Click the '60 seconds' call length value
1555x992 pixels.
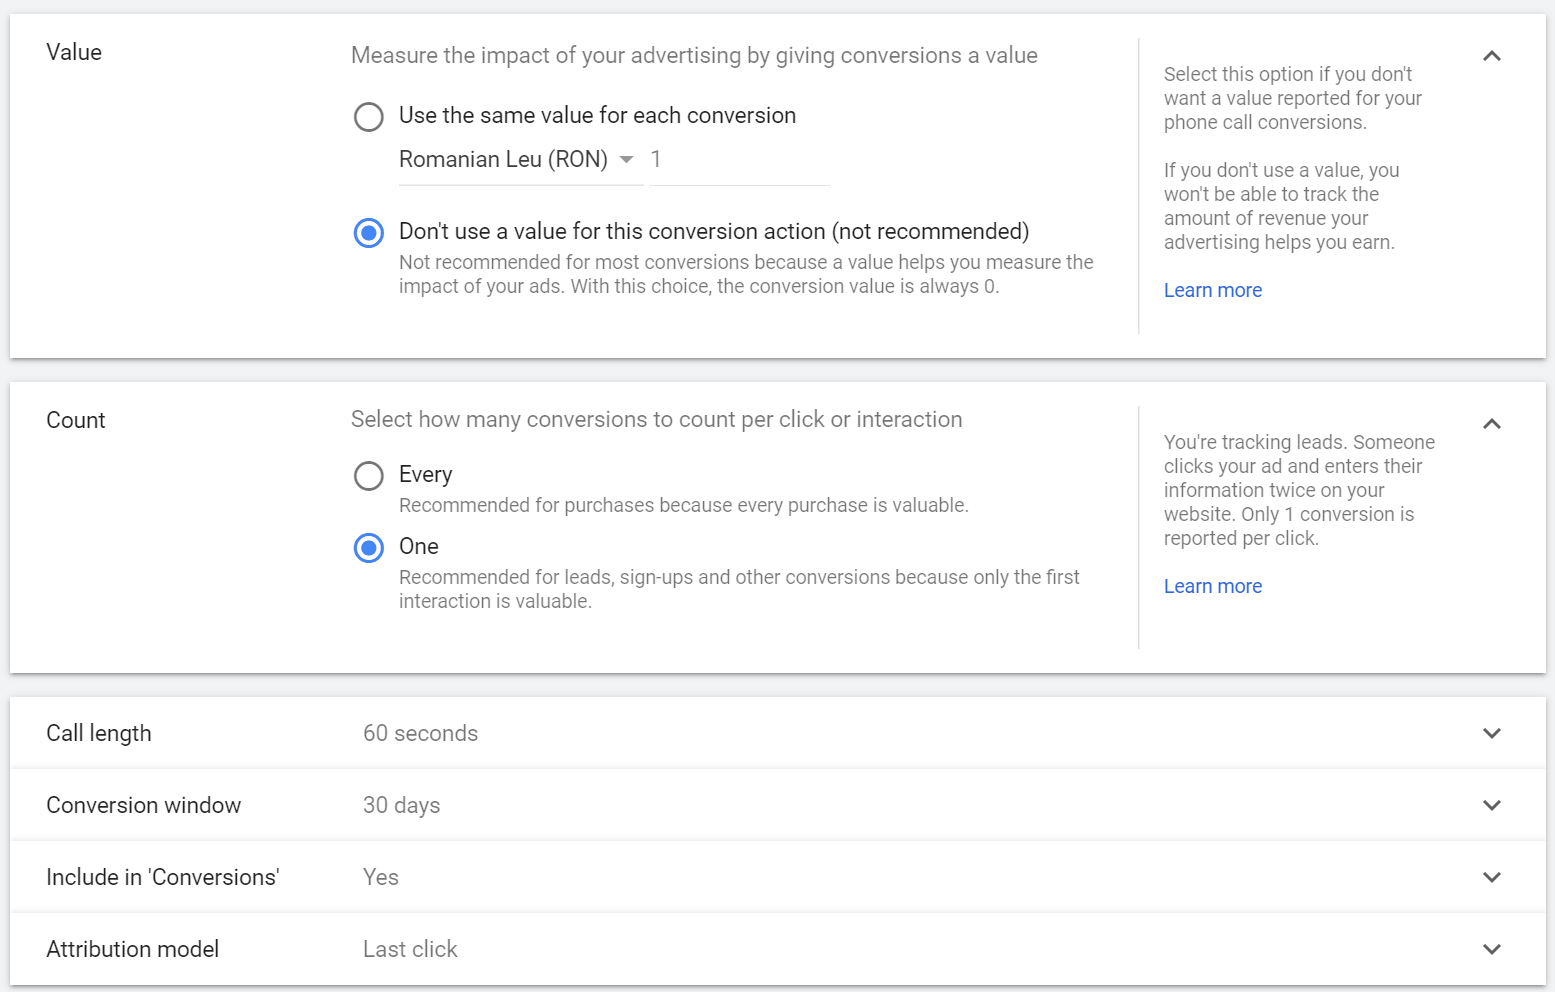tap(420, 734)
